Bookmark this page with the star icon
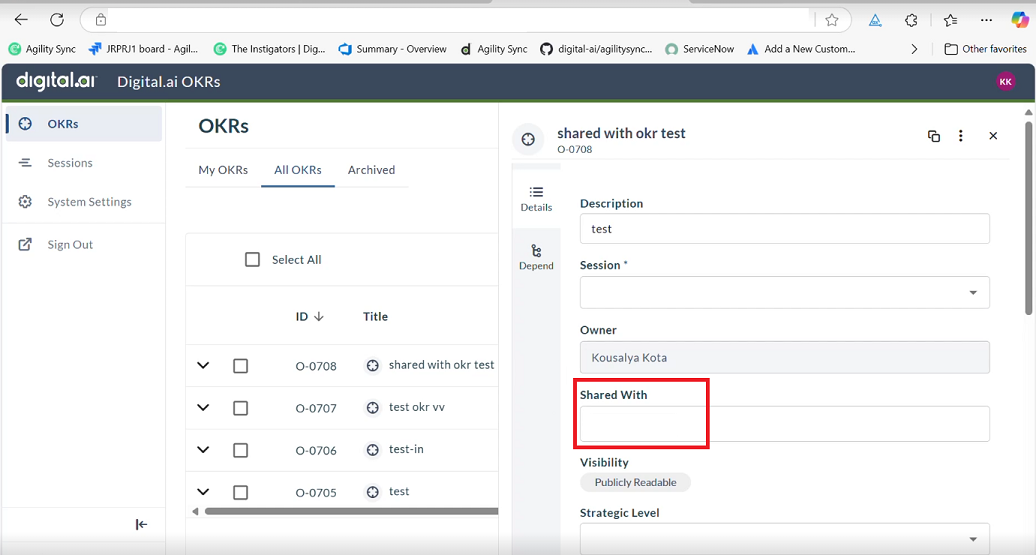Viewport: 1036px width, 555px height. click(832, 20)
